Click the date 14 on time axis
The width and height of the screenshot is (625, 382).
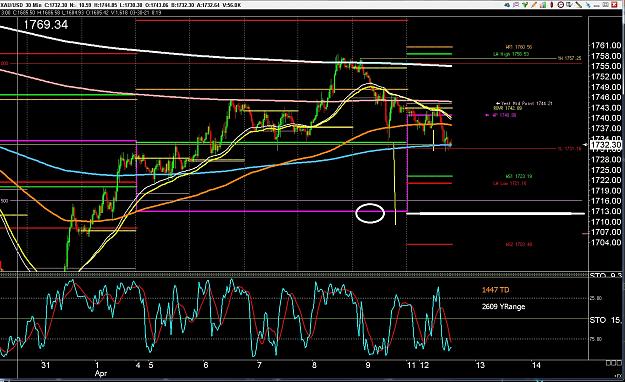click(x=537, y=365)
